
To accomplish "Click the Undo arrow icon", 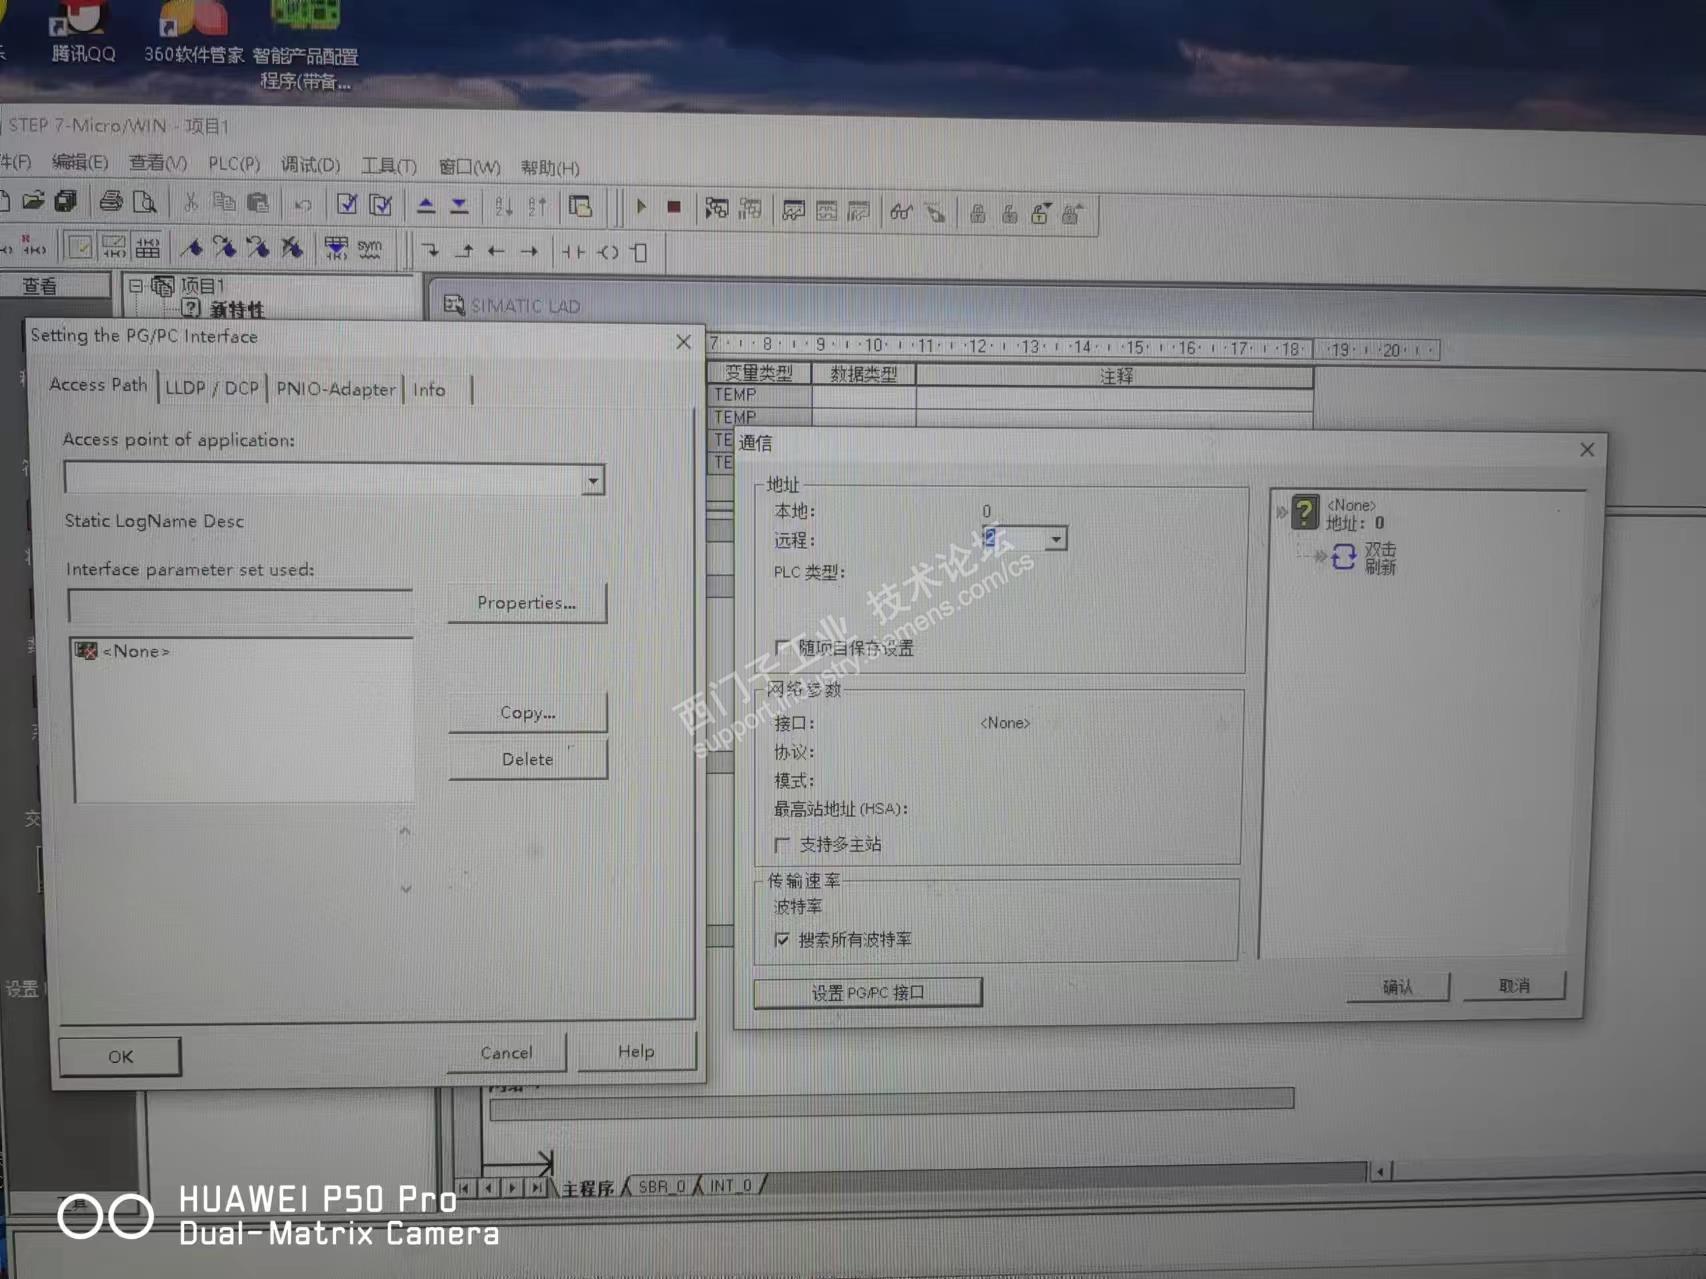I will 303,205.
